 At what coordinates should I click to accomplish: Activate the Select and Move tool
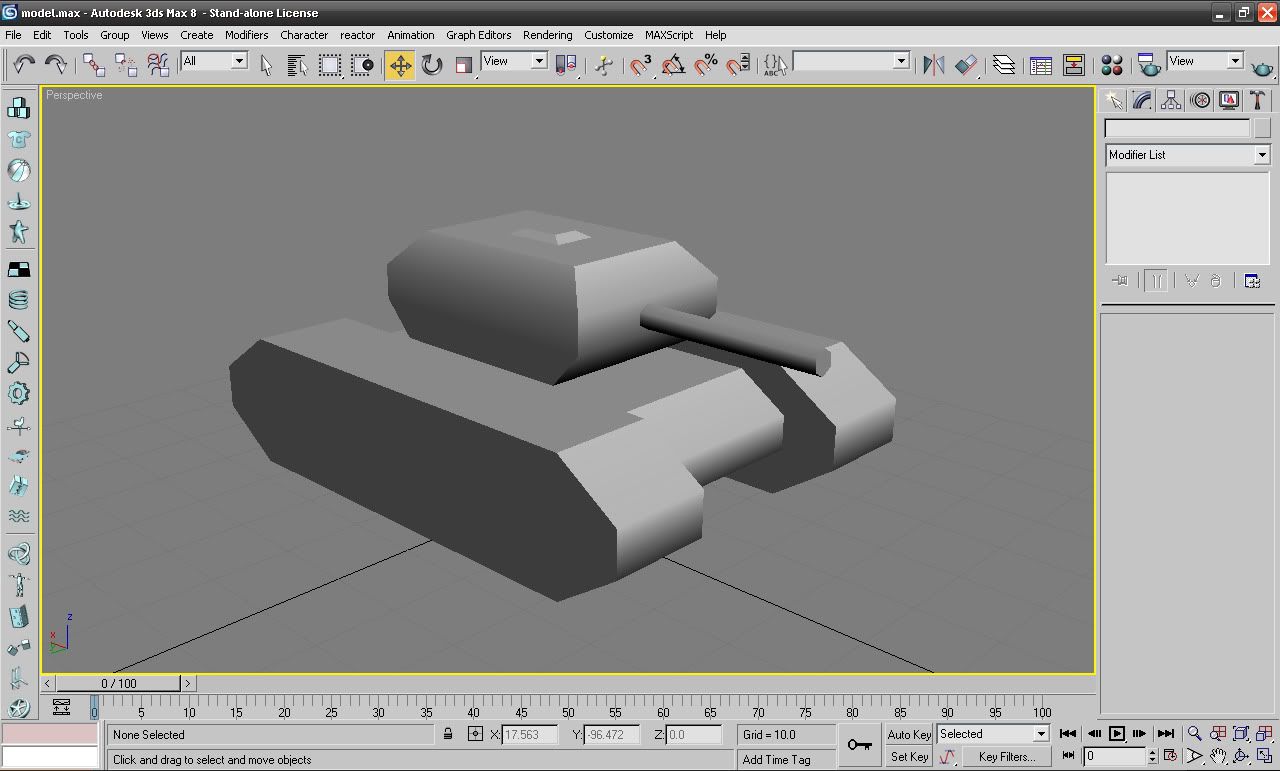[x=400, y=65]
